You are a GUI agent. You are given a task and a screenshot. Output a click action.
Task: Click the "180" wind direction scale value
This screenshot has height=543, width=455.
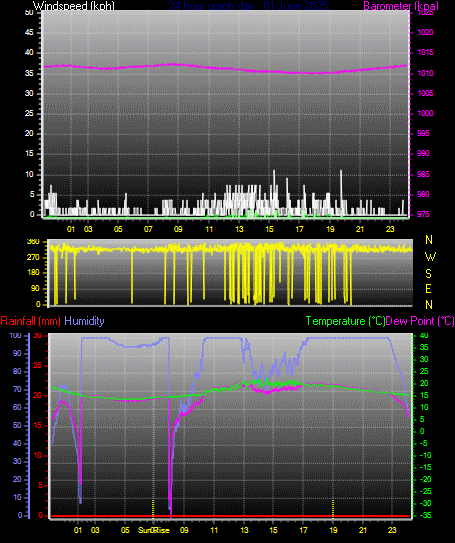coord(33,273)
